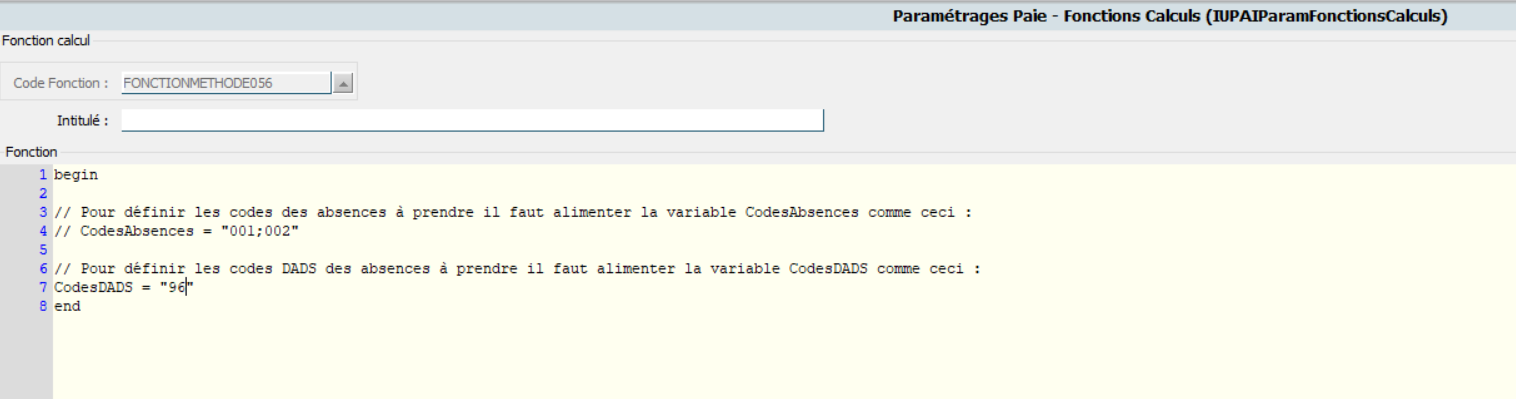Click the comment mentioning variable CodesDADS
The height and width of the screenshot is (399, 1516).
tap(517, 269)
